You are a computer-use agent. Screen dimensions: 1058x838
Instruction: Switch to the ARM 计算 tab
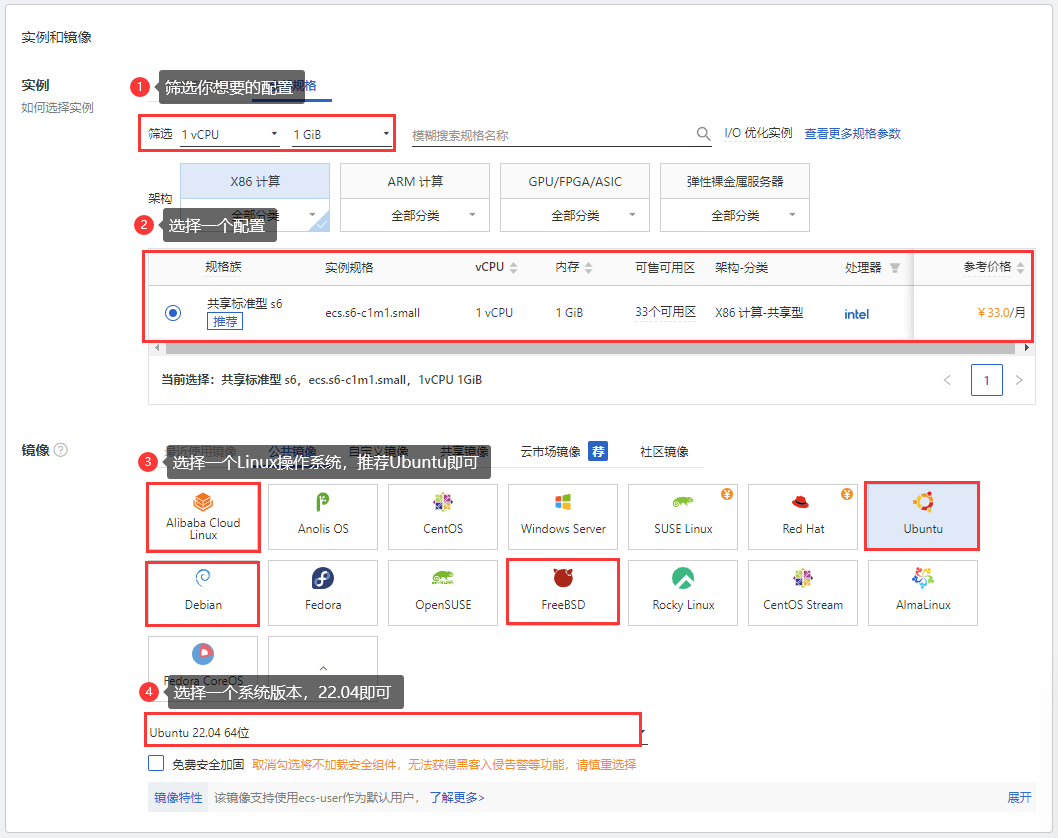coord(414,180)
